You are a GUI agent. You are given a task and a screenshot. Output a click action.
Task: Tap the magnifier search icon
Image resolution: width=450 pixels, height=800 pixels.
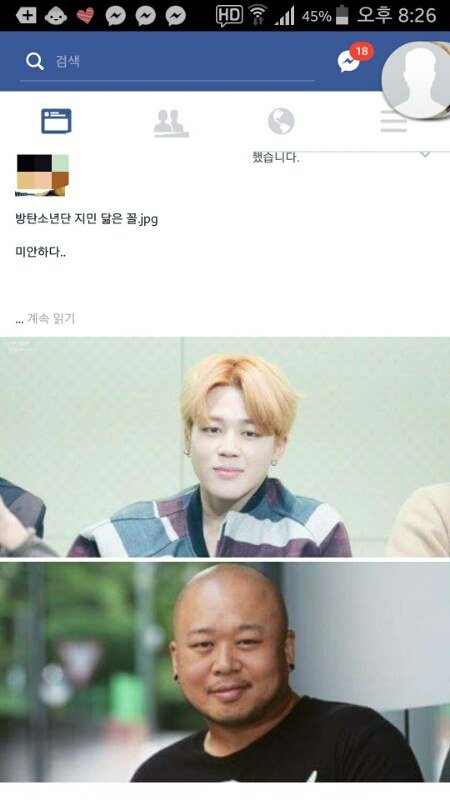(34, 61)
